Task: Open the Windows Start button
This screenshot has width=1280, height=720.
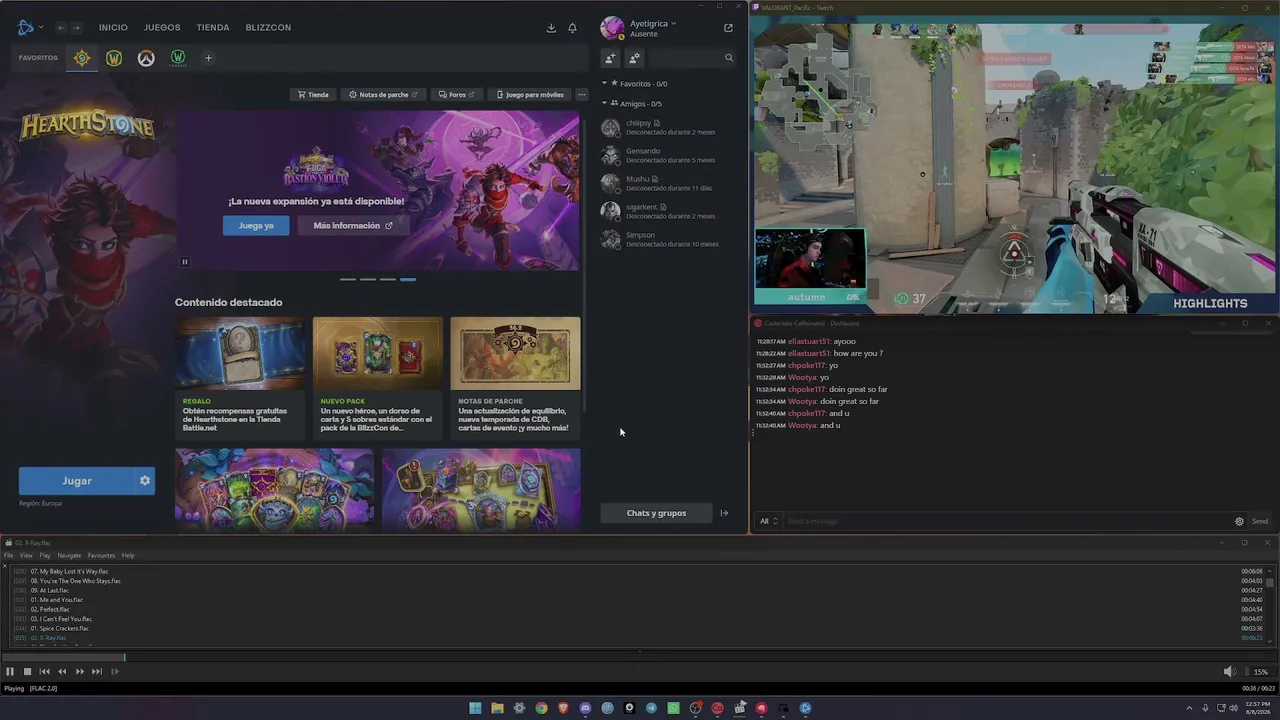Action: (475, 708)
